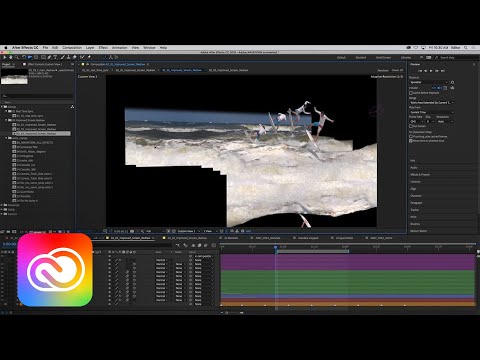
Task: Open the composition mini-flowchart in timeline
Action: click(x=178, y=245)
